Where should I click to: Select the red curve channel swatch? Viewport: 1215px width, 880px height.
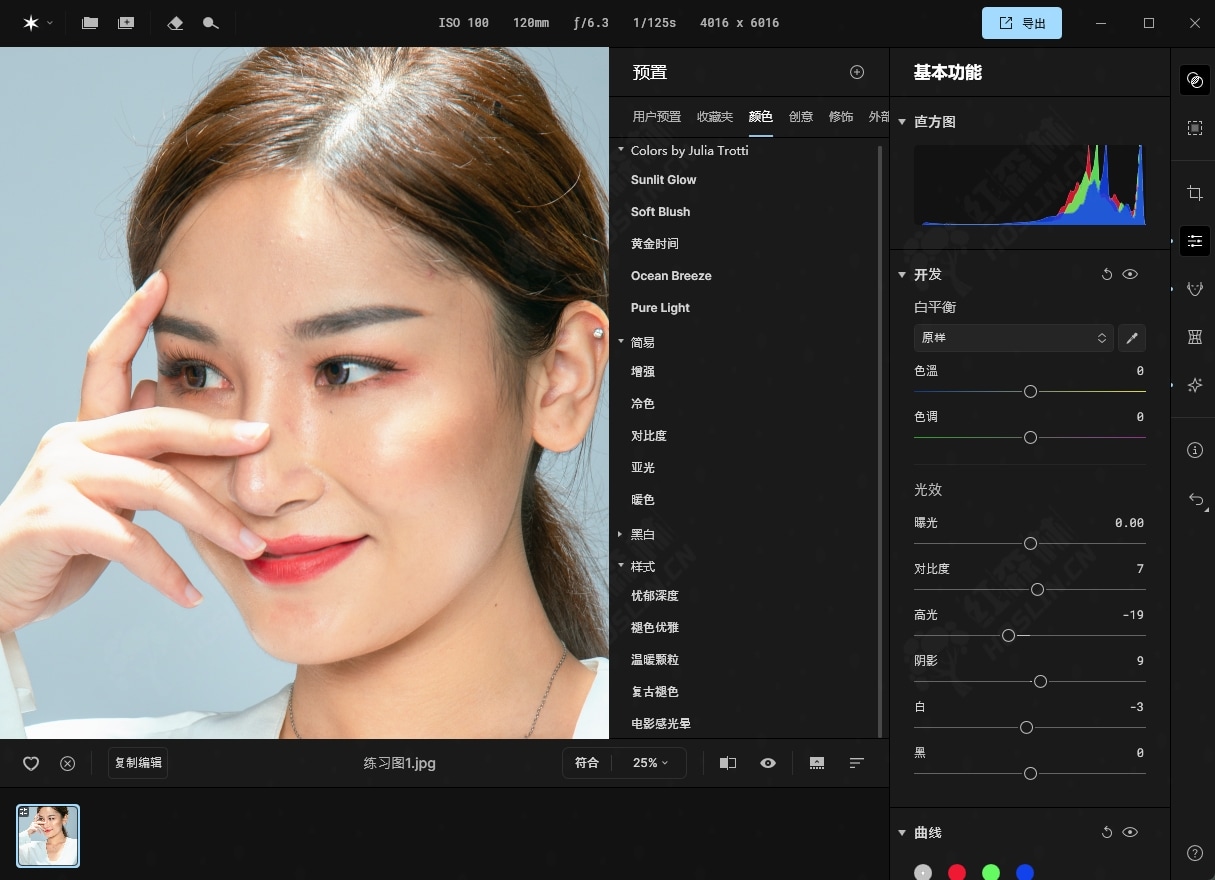[x=957, y=872]
